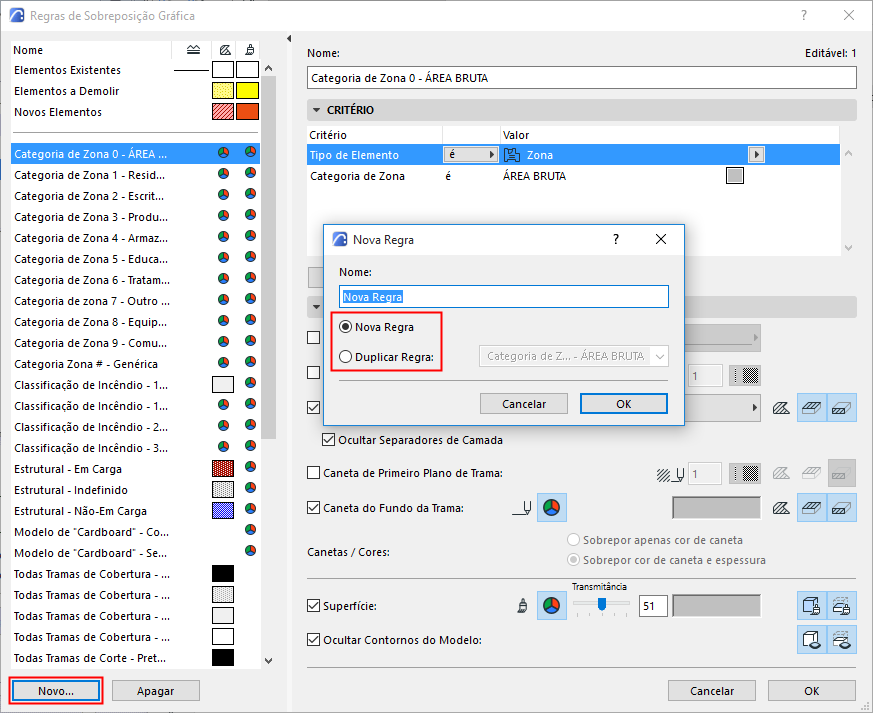The height and width of the screenshot is (713, 873).
Task: Click fill icon for Categoria de Zona 1 rule
Action: [223, 174]
